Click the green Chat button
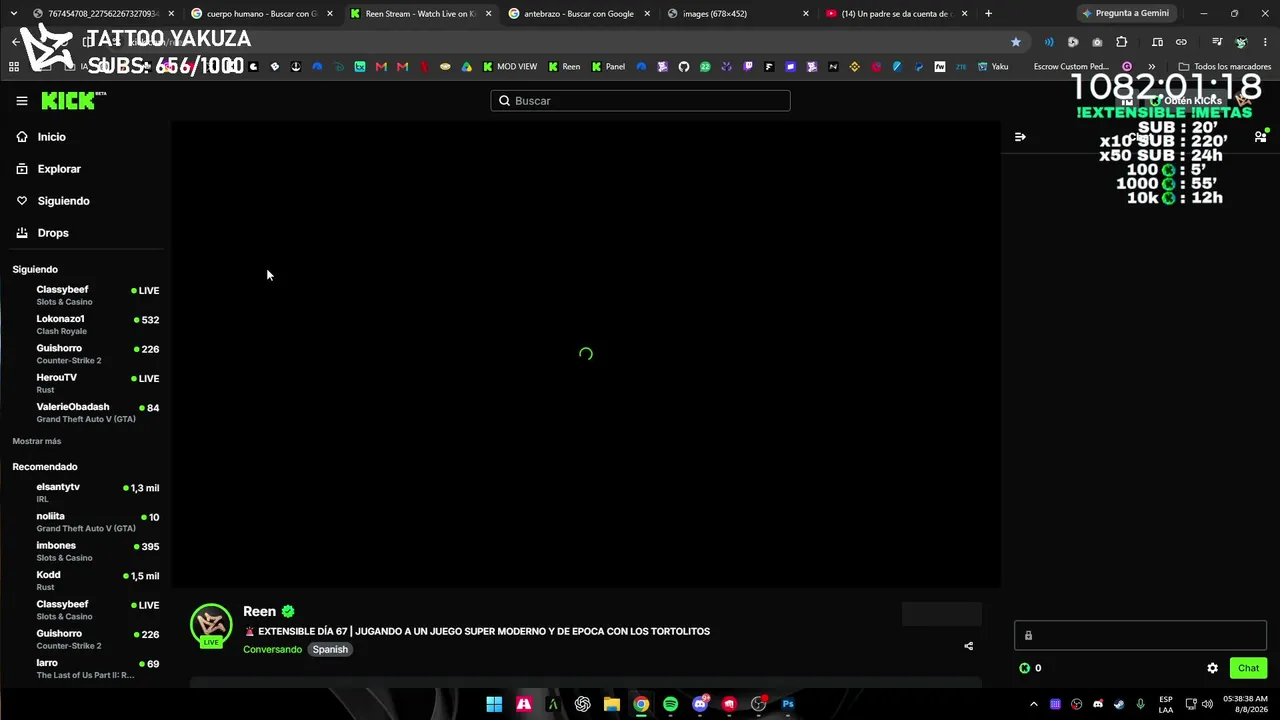 1248,668
